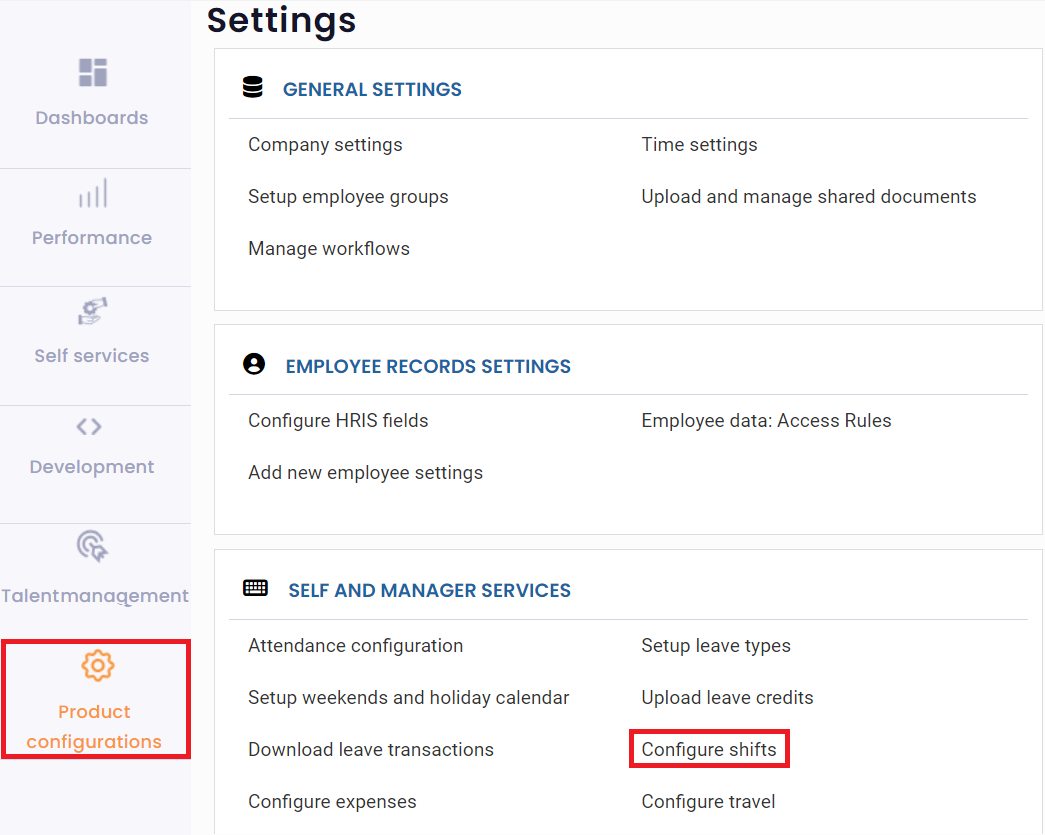Select the Dashboards icon in sidebar

91,72
